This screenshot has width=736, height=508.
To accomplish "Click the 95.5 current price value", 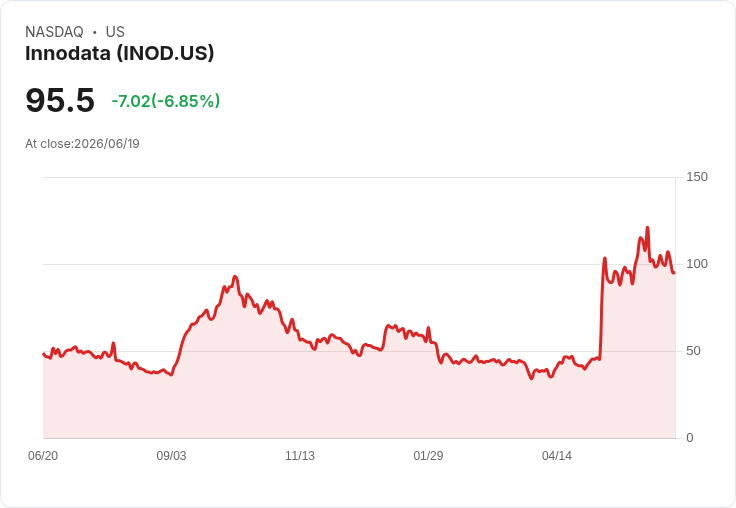I will [60, 100].
